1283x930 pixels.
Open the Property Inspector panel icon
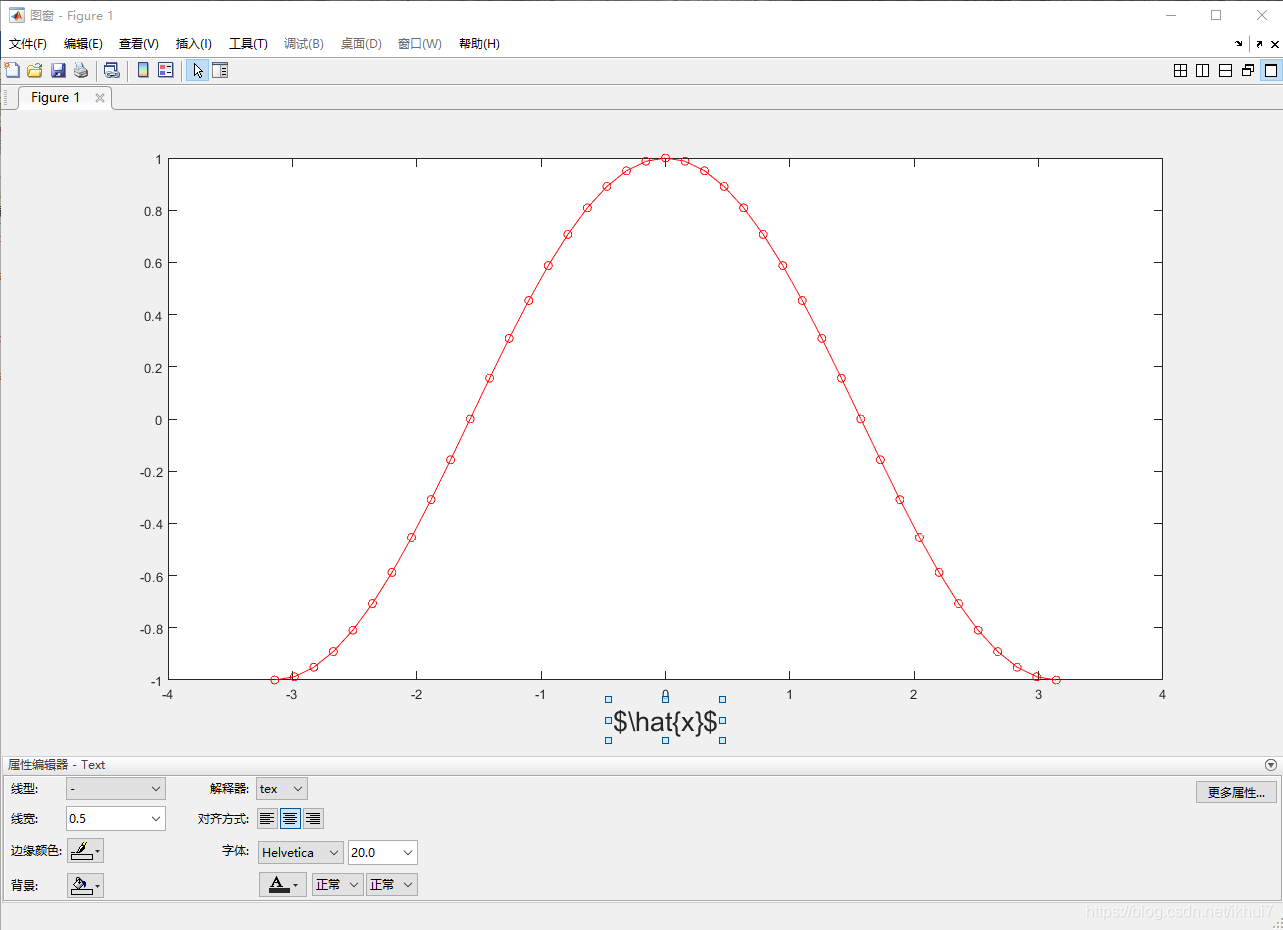[x=220, y=70]
